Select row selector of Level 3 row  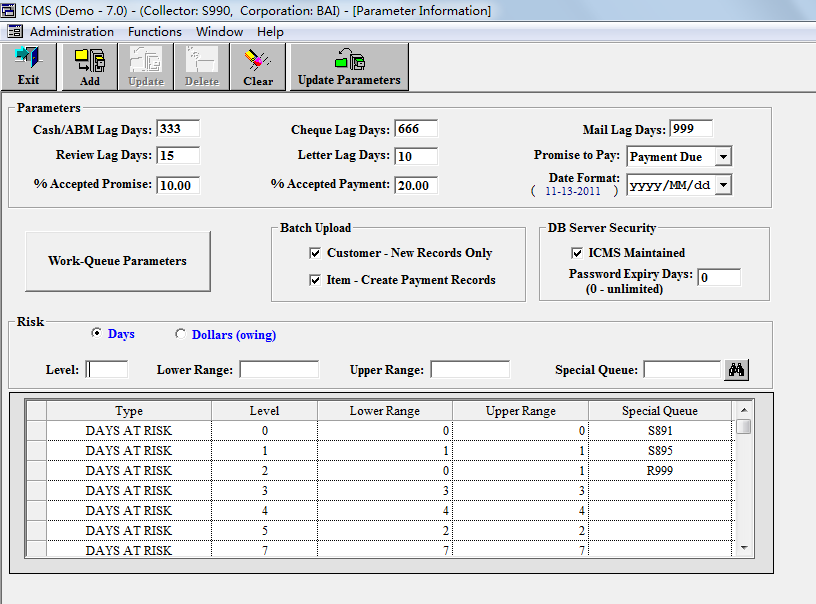[36, 491]
